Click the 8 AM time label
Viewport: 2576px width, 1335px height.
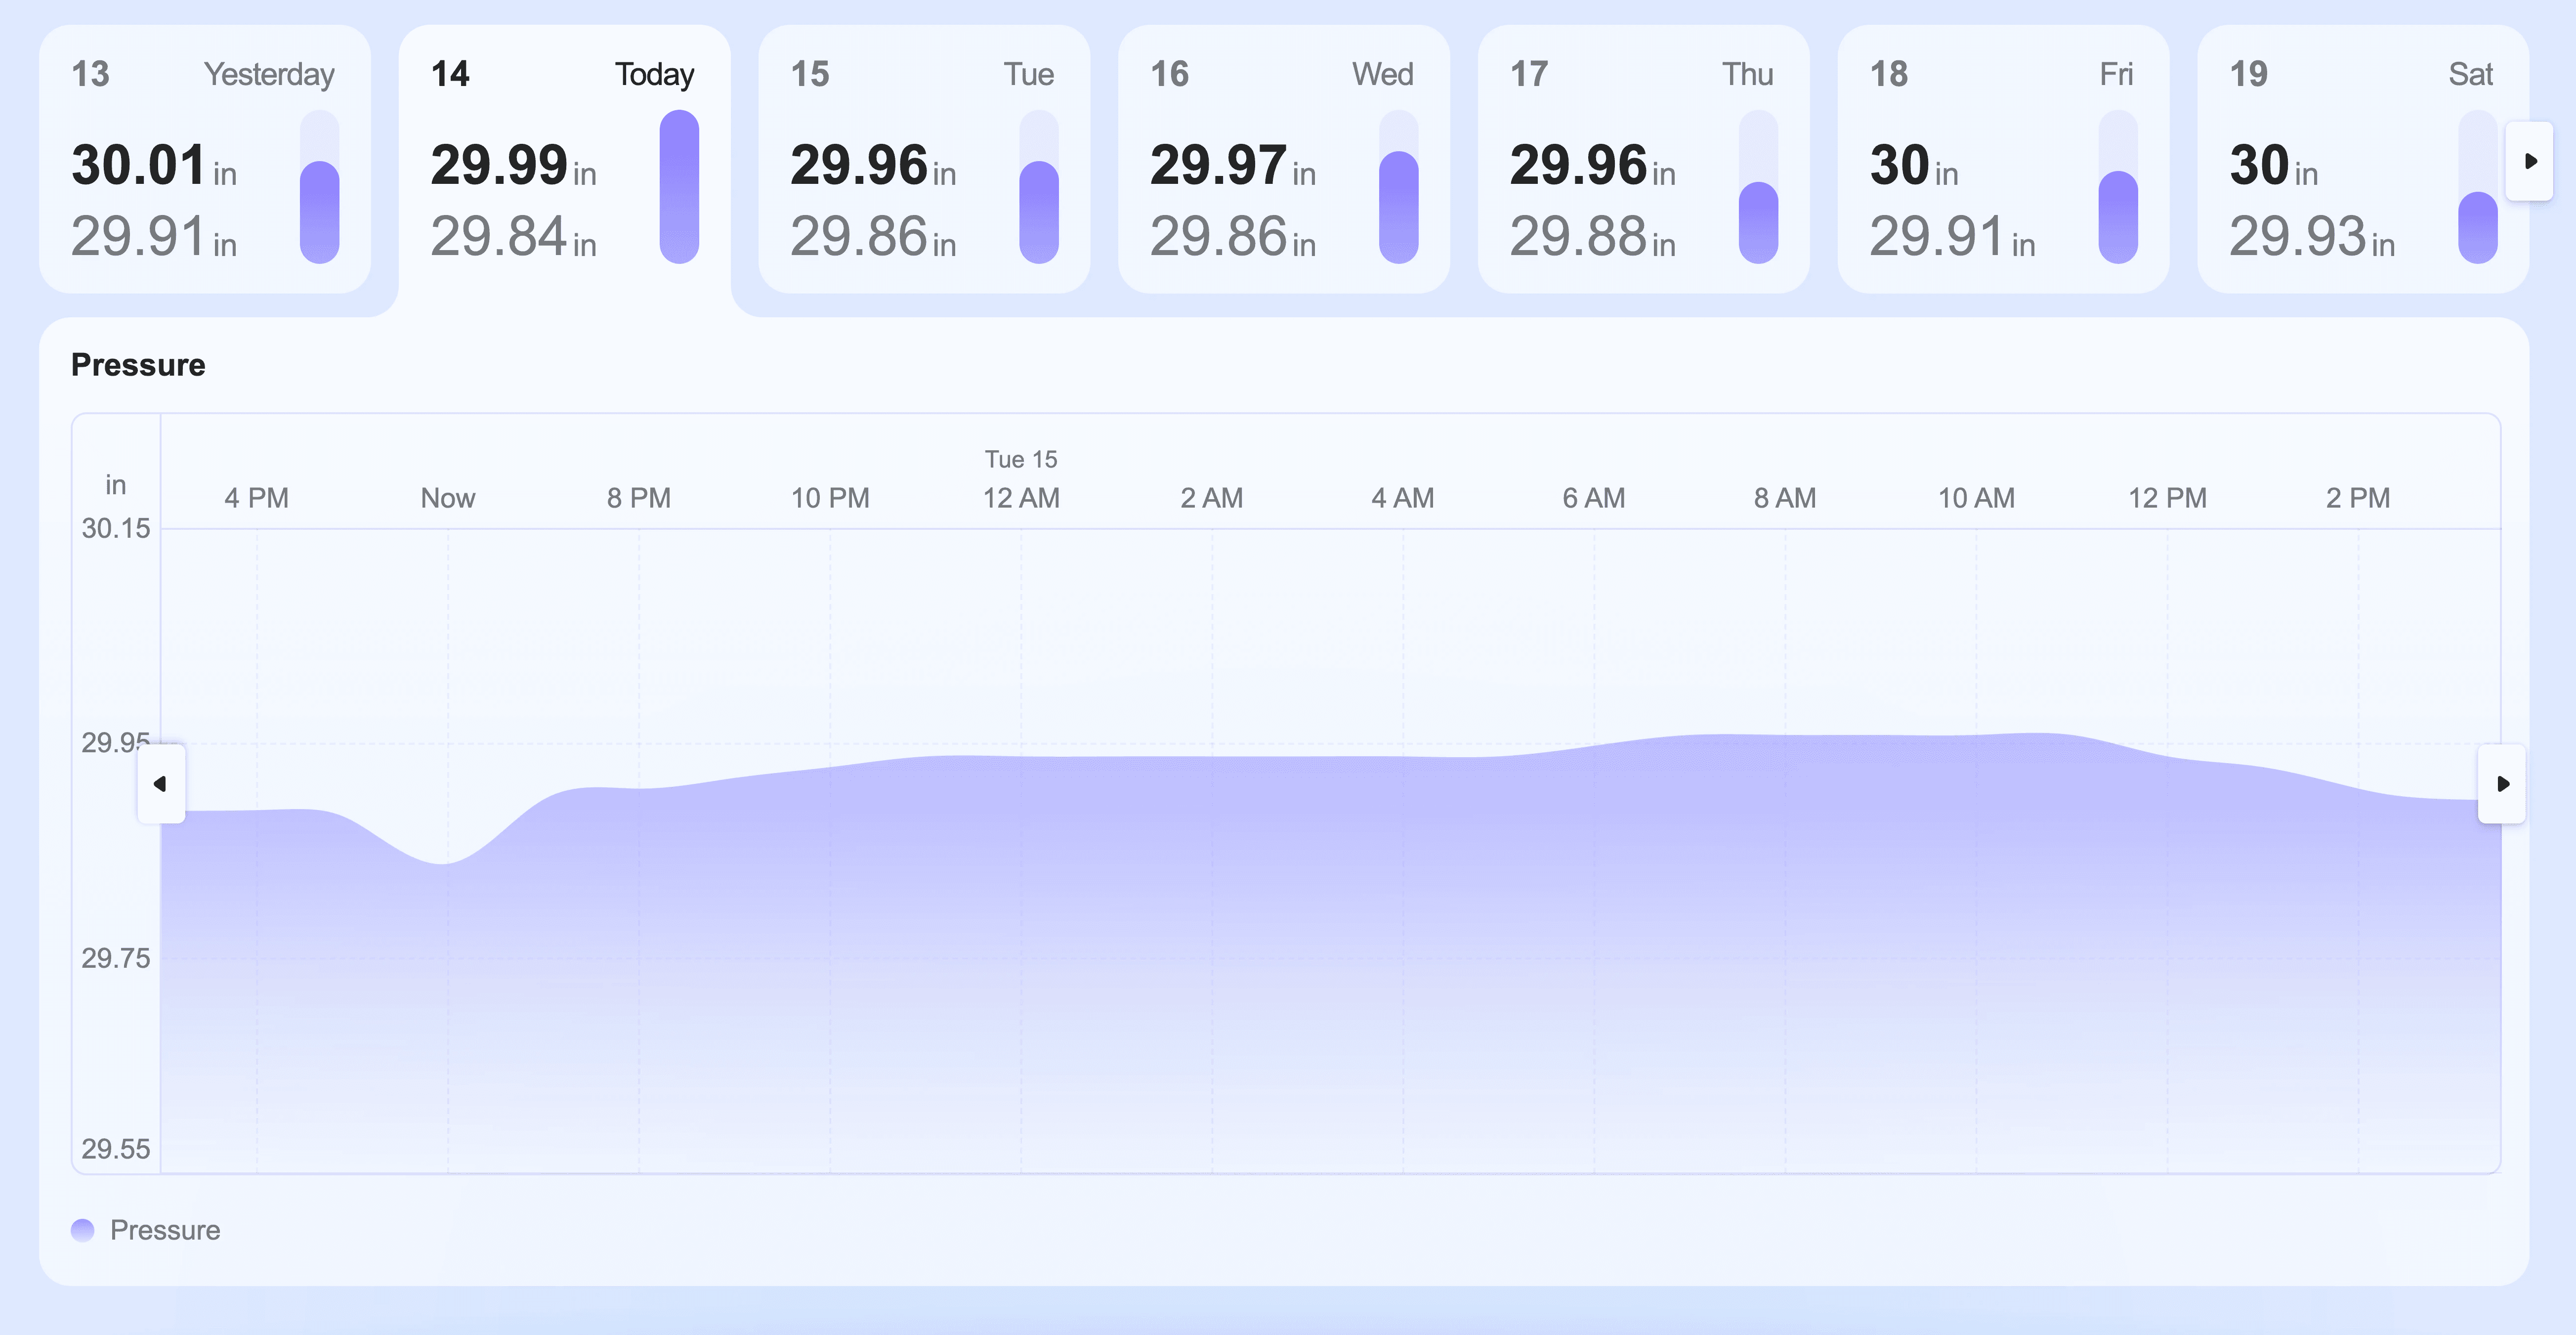click(x=1784, y=498)
